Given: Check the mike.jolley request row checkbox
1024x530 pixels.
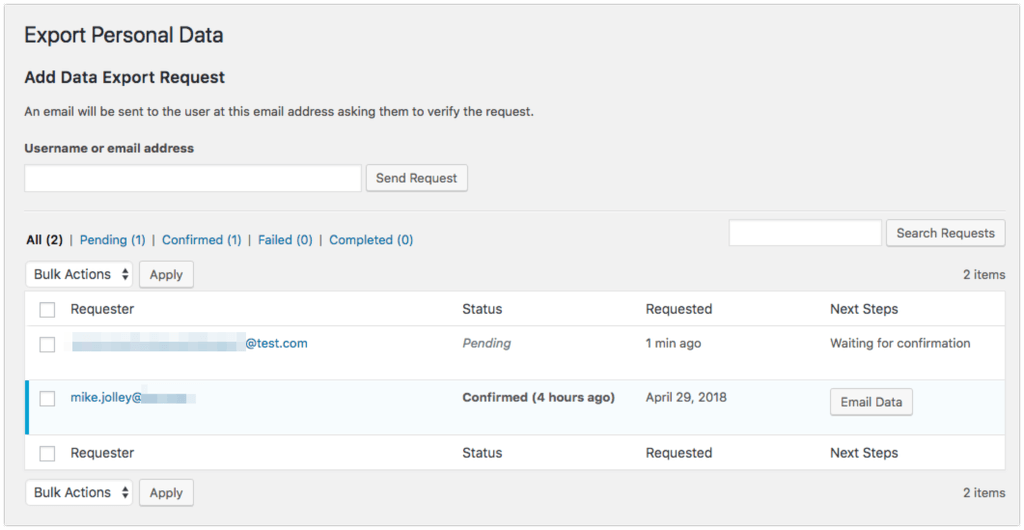Looking at the screenshot, I should pos(47,398).
